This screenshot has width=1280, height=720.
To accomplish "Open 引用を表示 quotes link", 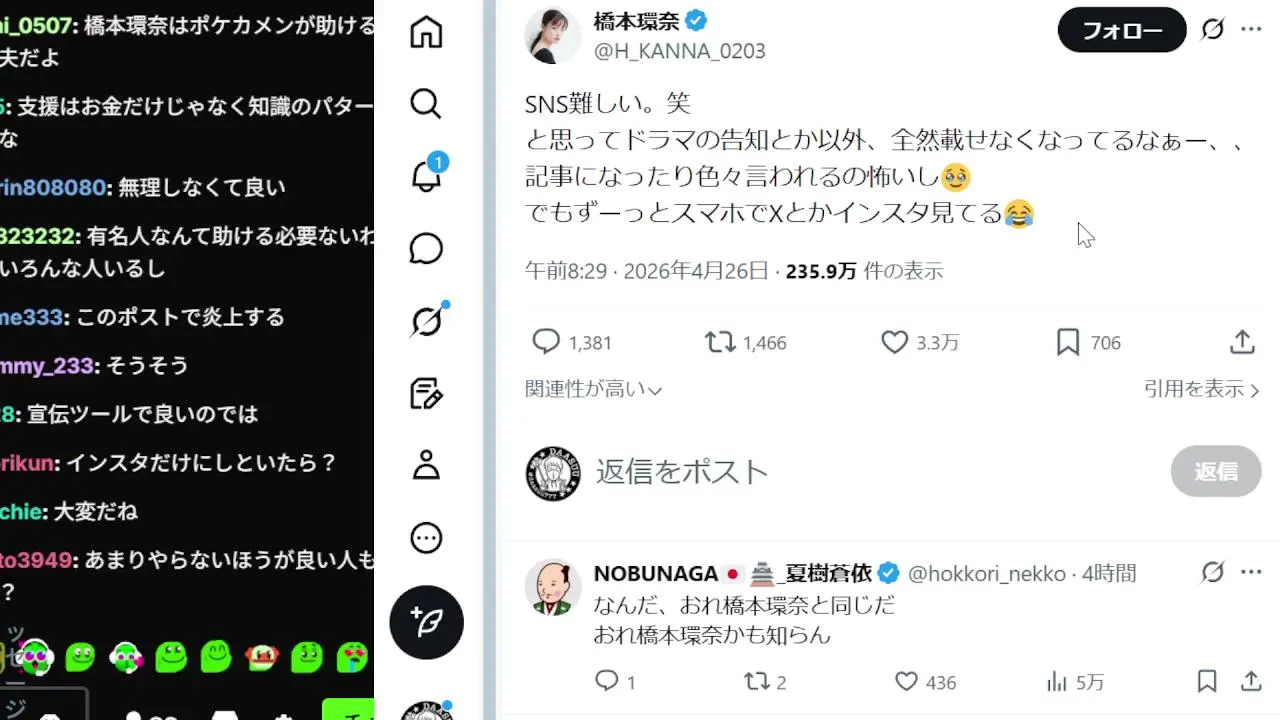I will (1201, 390).
